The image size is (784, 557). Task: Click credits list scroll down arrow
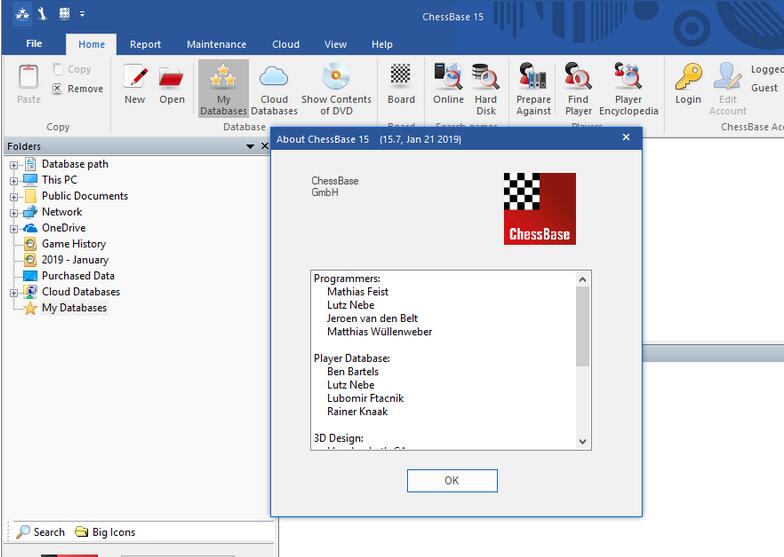[x=582, y=441]
